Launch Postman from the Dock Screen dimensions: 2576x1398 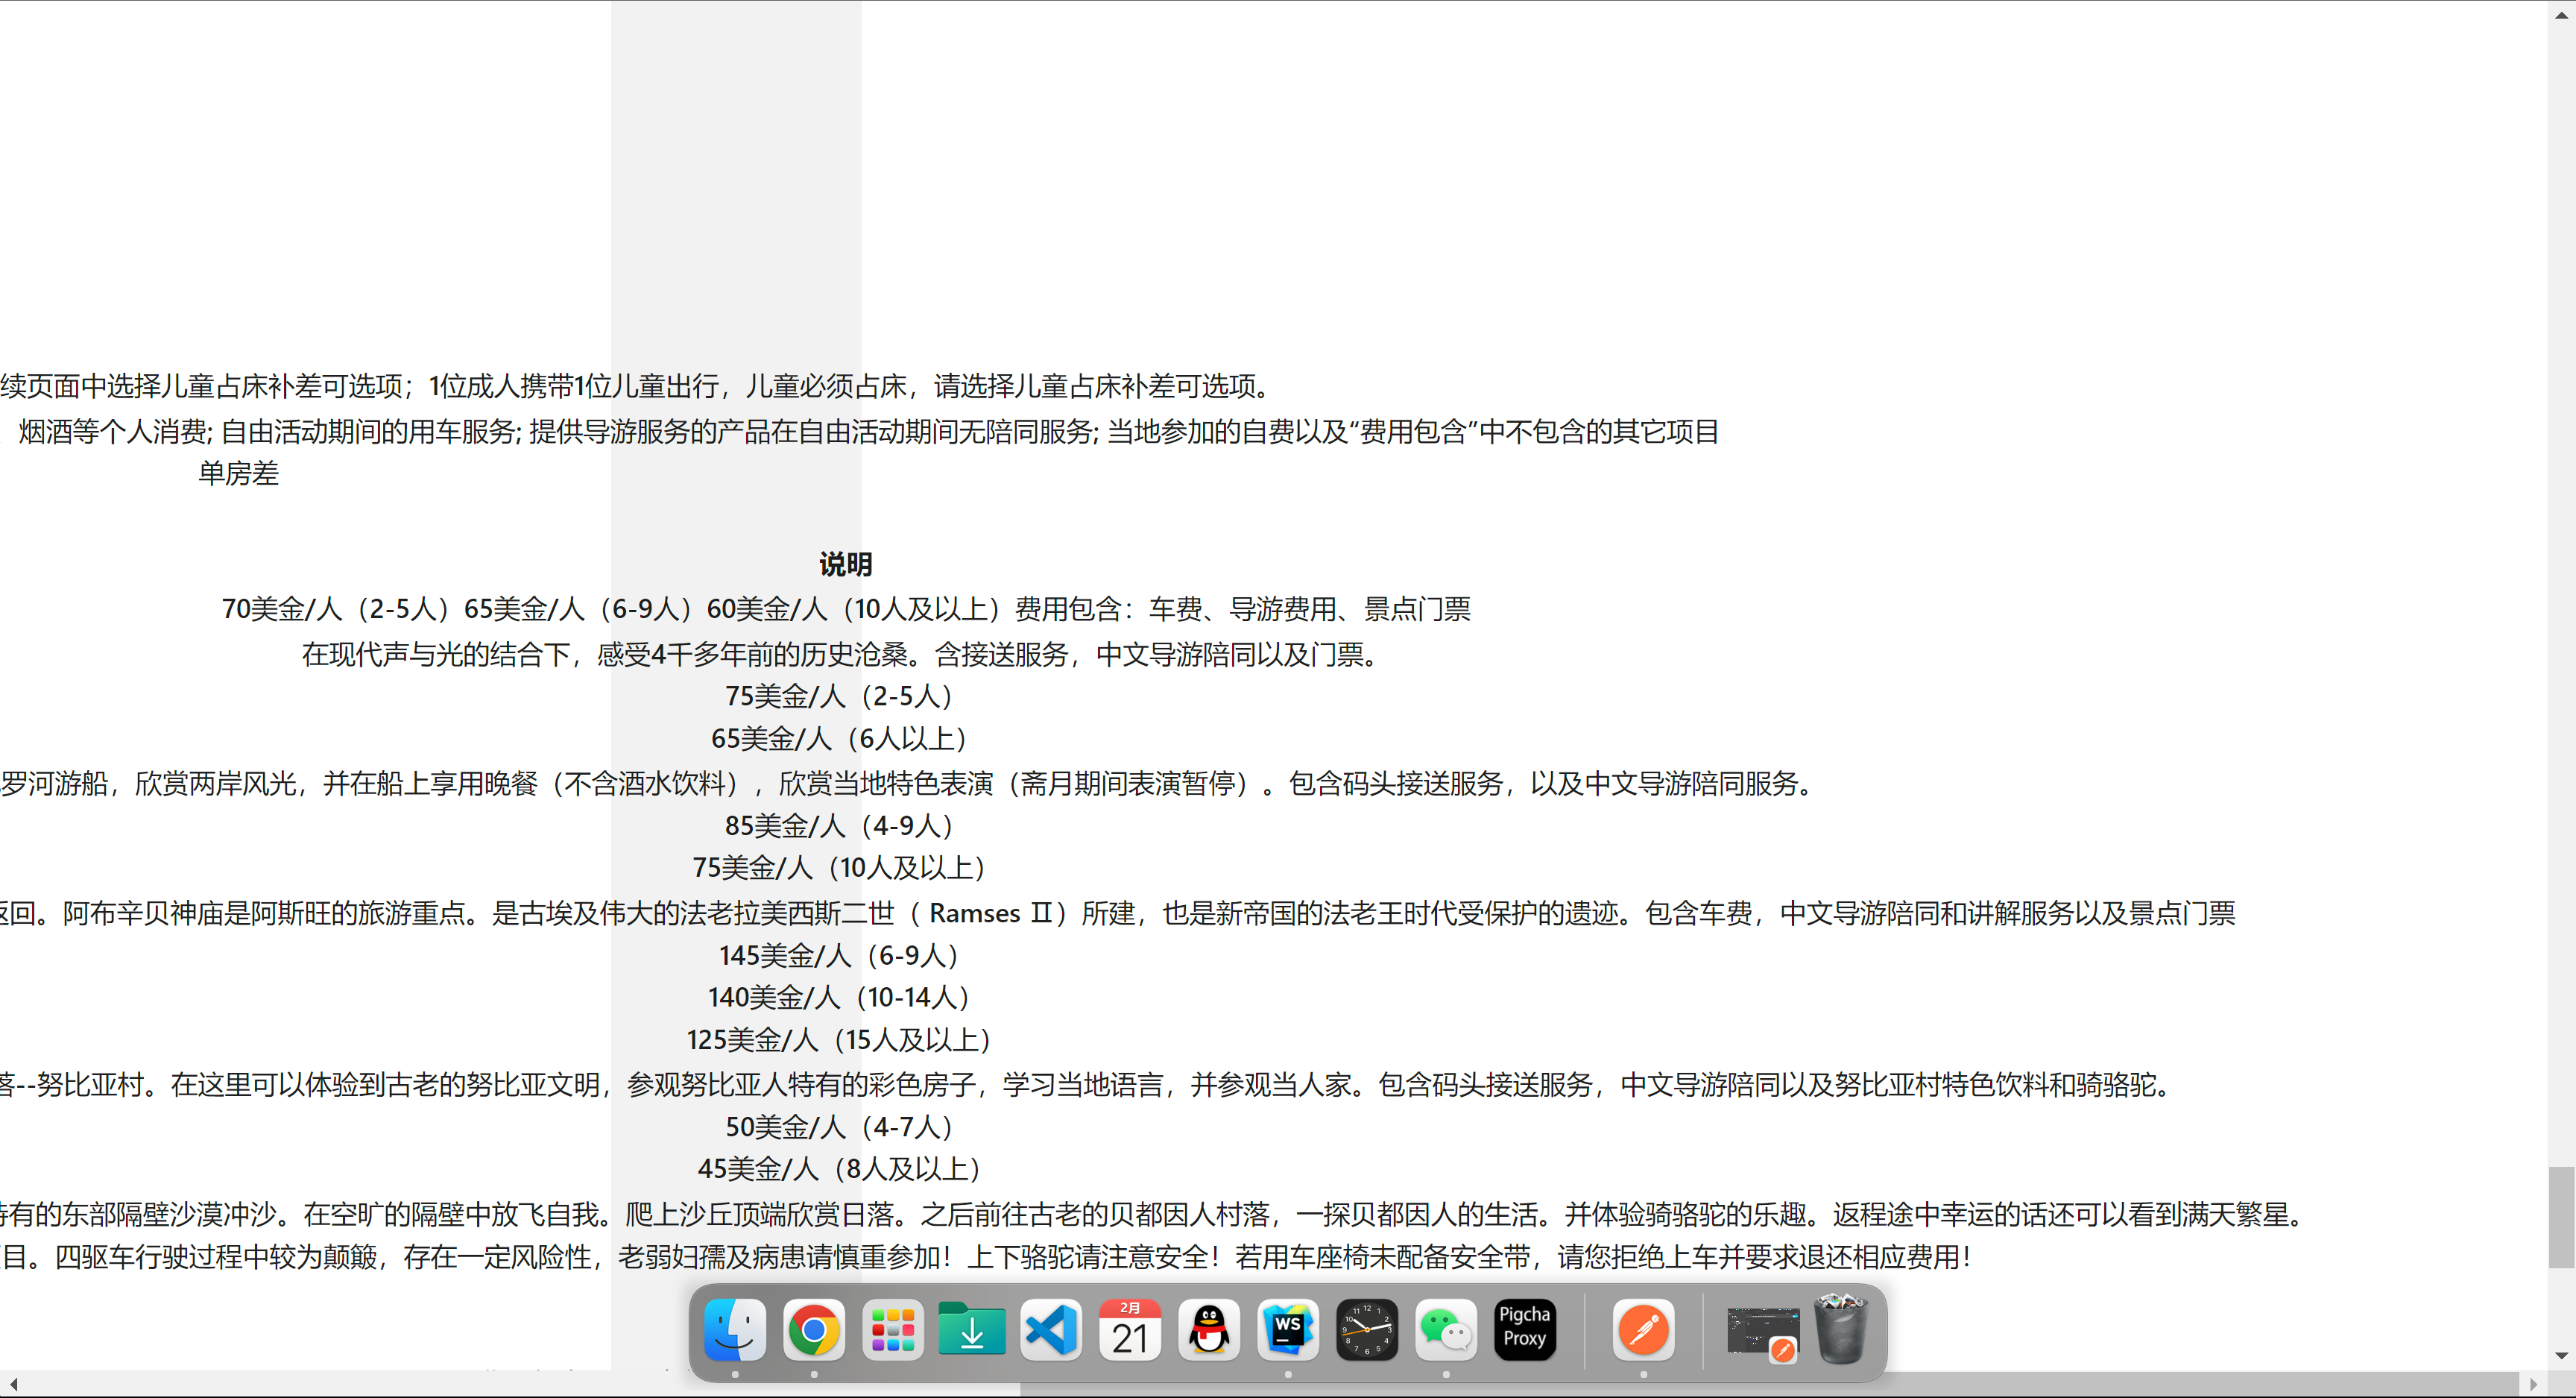click(1643, 1330)
